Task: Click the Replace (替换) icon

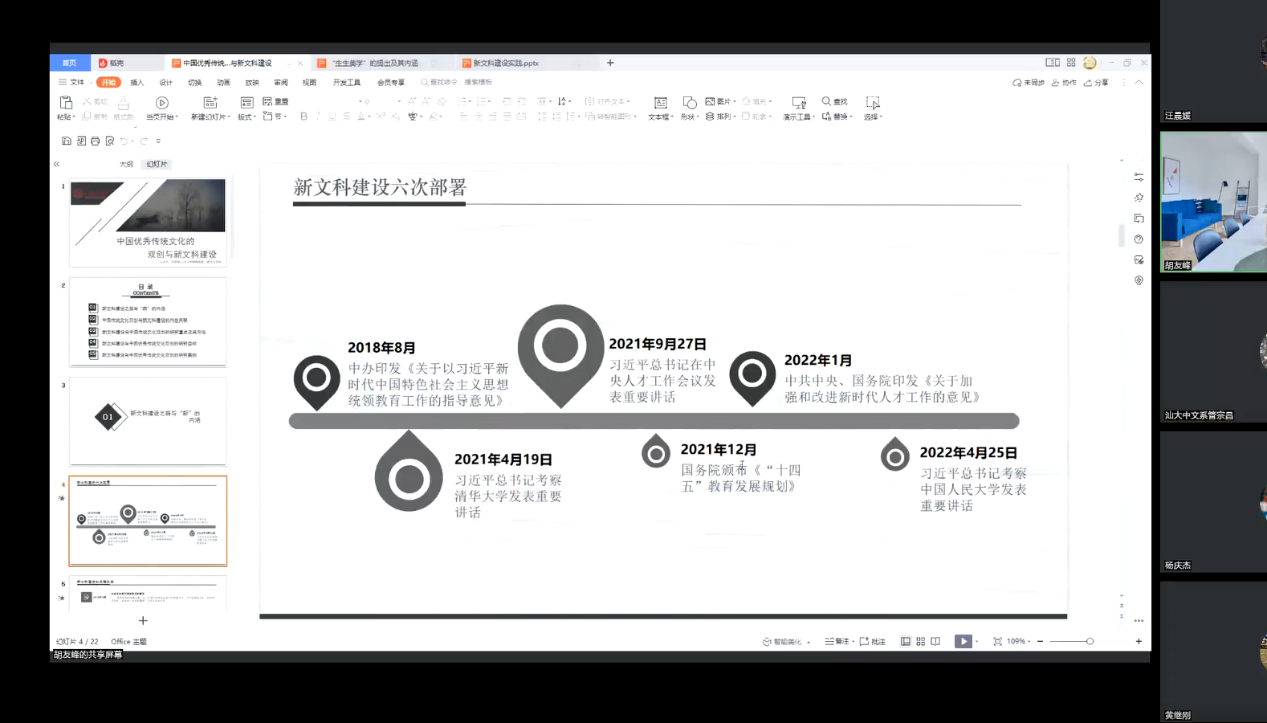Action: pos(826,117)
